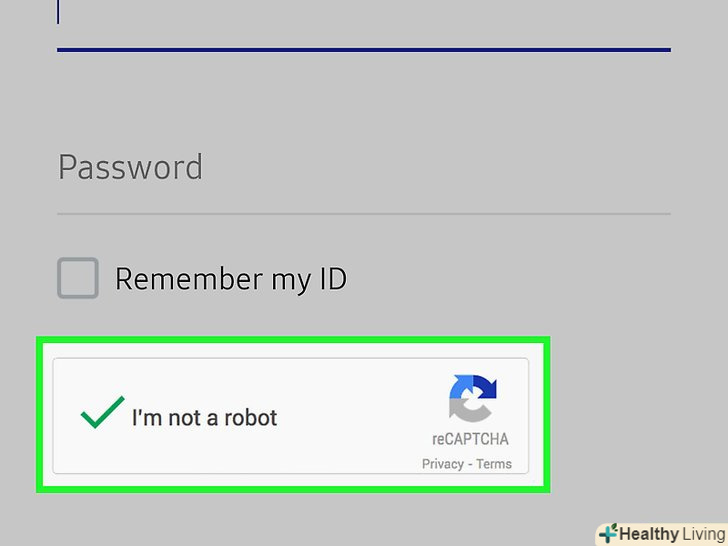Click the gray arrow of the reCAPTCHA logo
Viewport: 728px width, 546px height.
click(x=462, y=409)
